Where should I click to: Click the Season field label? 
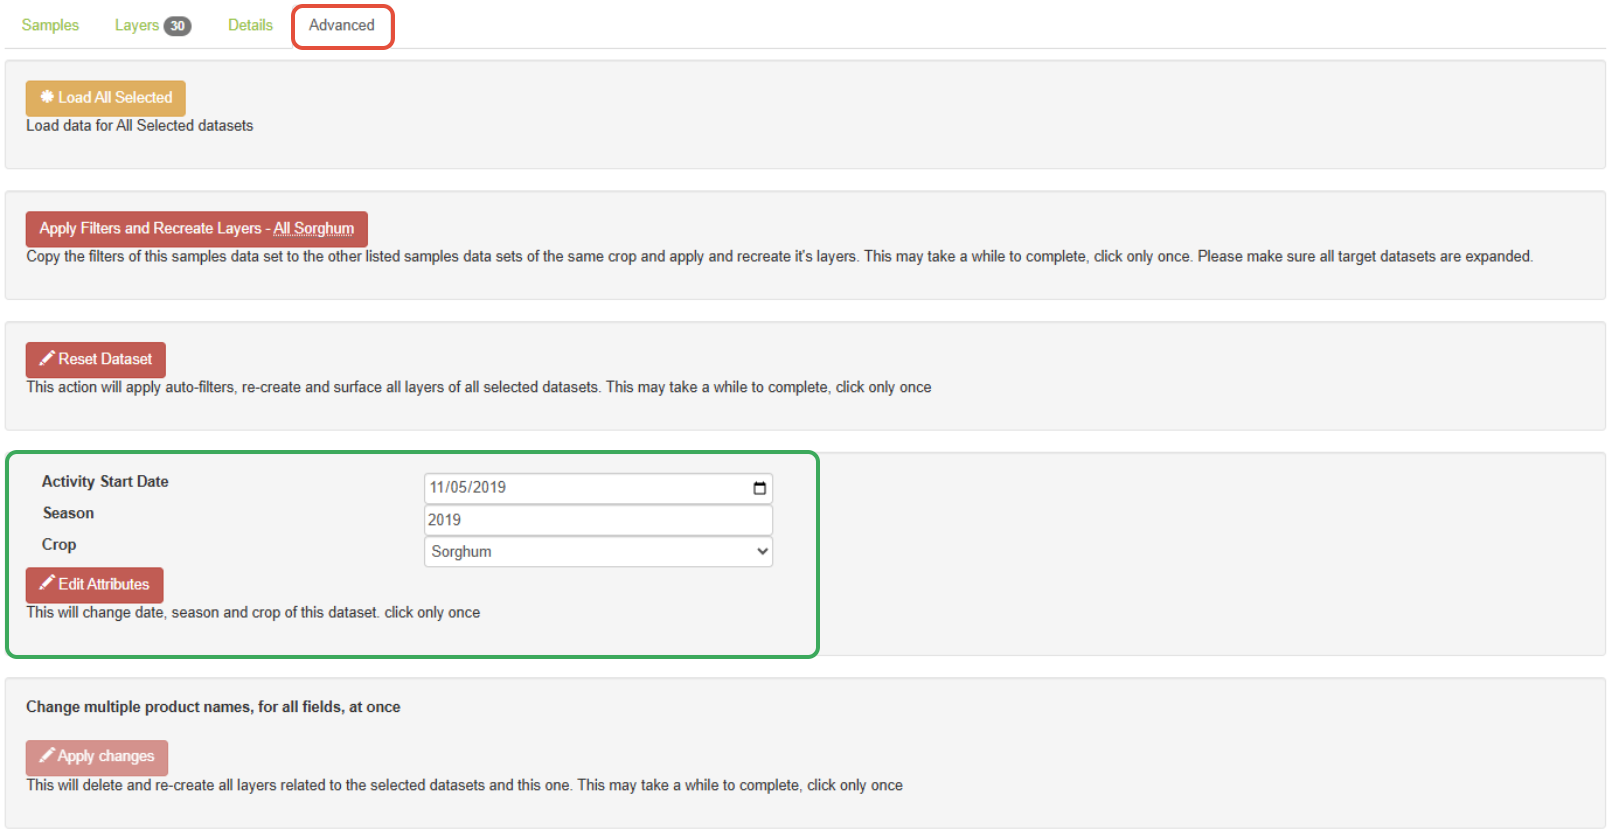pyautogui.click(x=68, y=513)
